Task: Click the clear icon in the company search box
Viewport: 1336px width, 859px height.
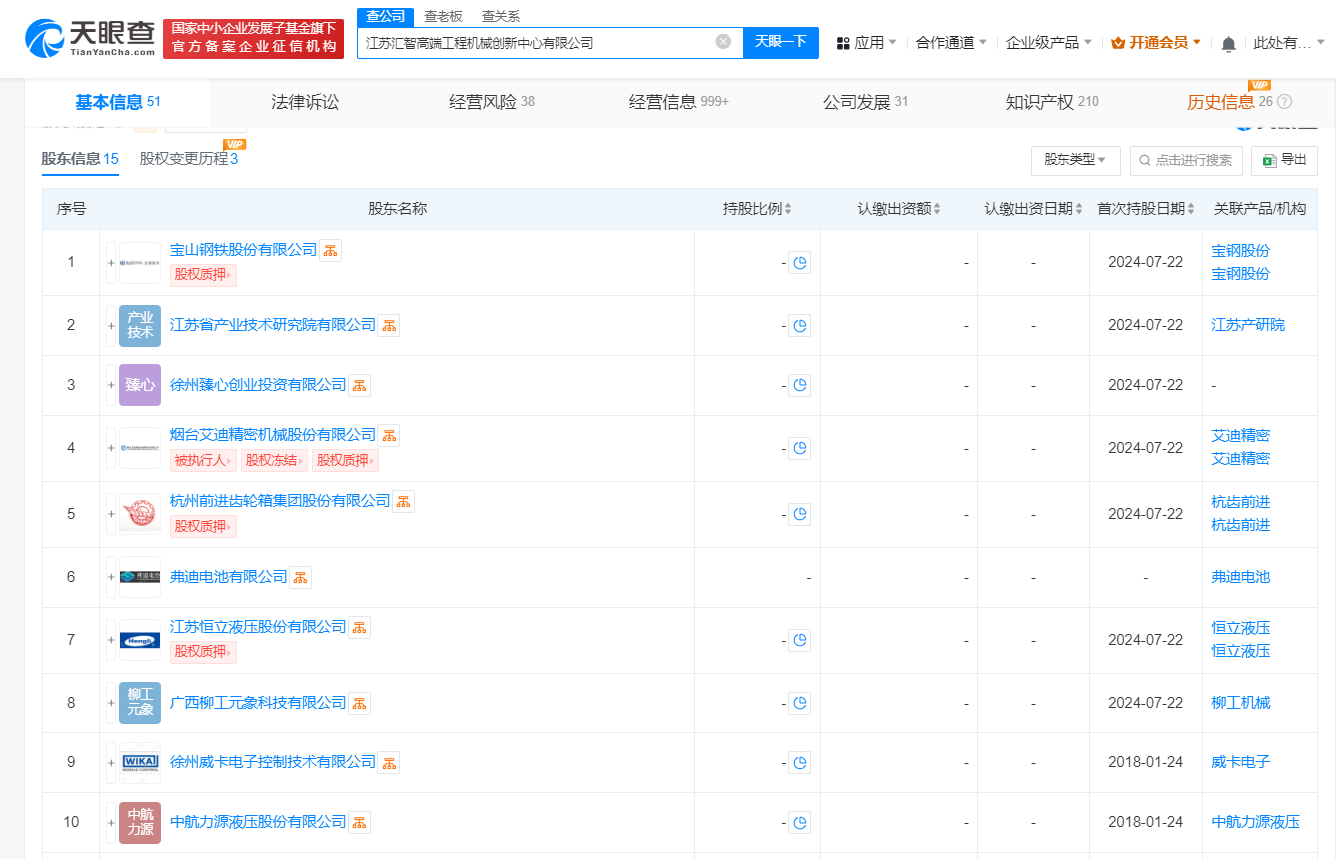Action: click(x=723, y=41)
